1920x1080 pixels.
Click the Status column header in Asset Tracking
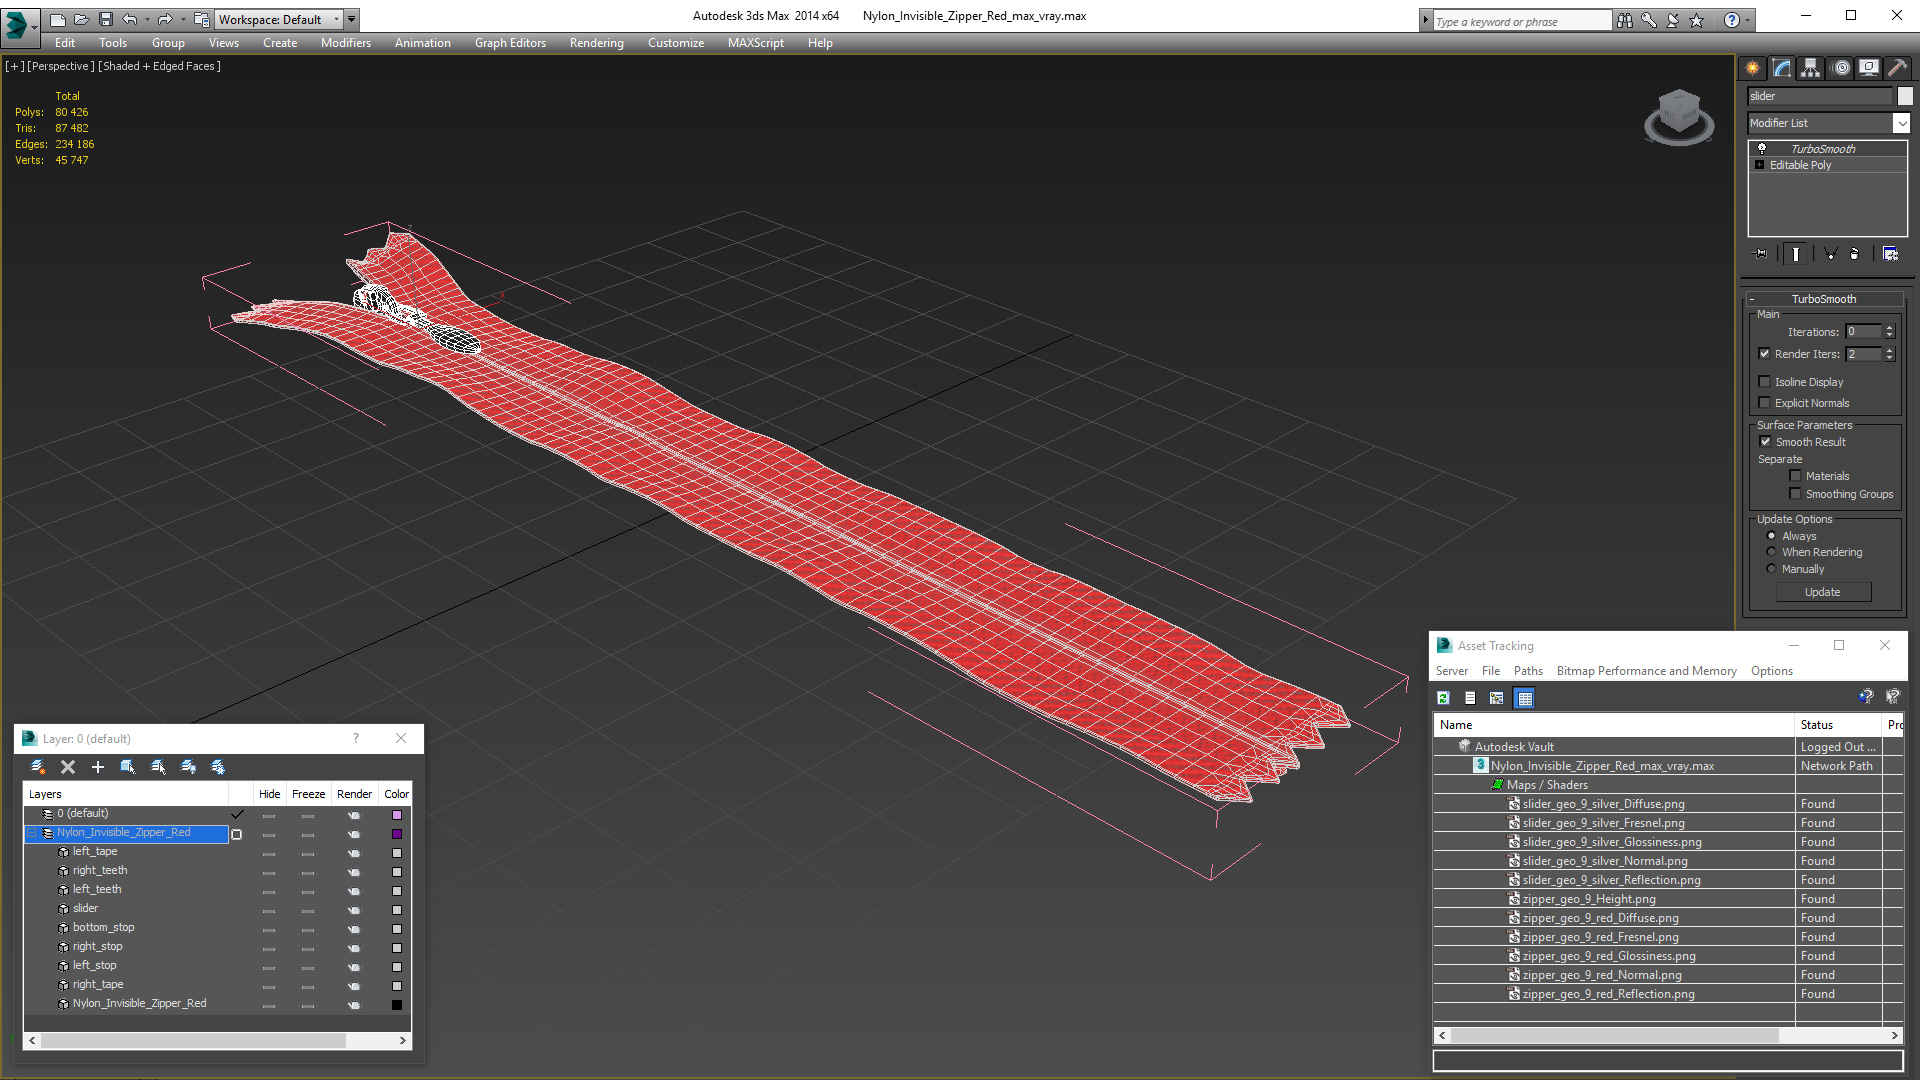(1838, 725)
